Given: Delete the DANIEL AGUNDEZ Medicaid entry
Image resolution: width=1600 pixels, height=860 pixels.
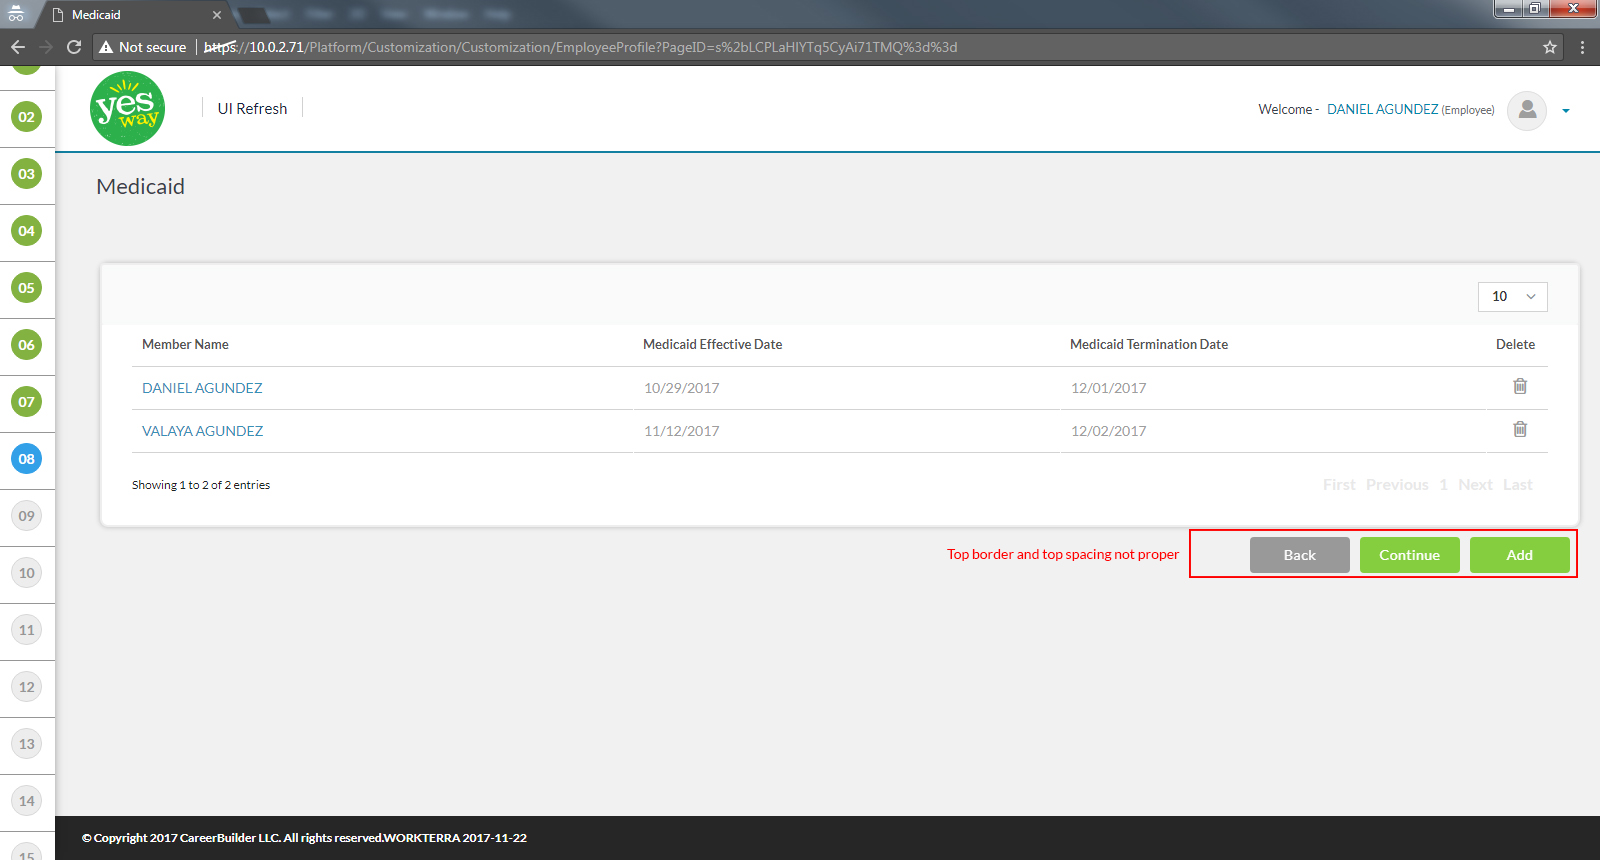Looking at the screenshot, I should pos(1519,386).
